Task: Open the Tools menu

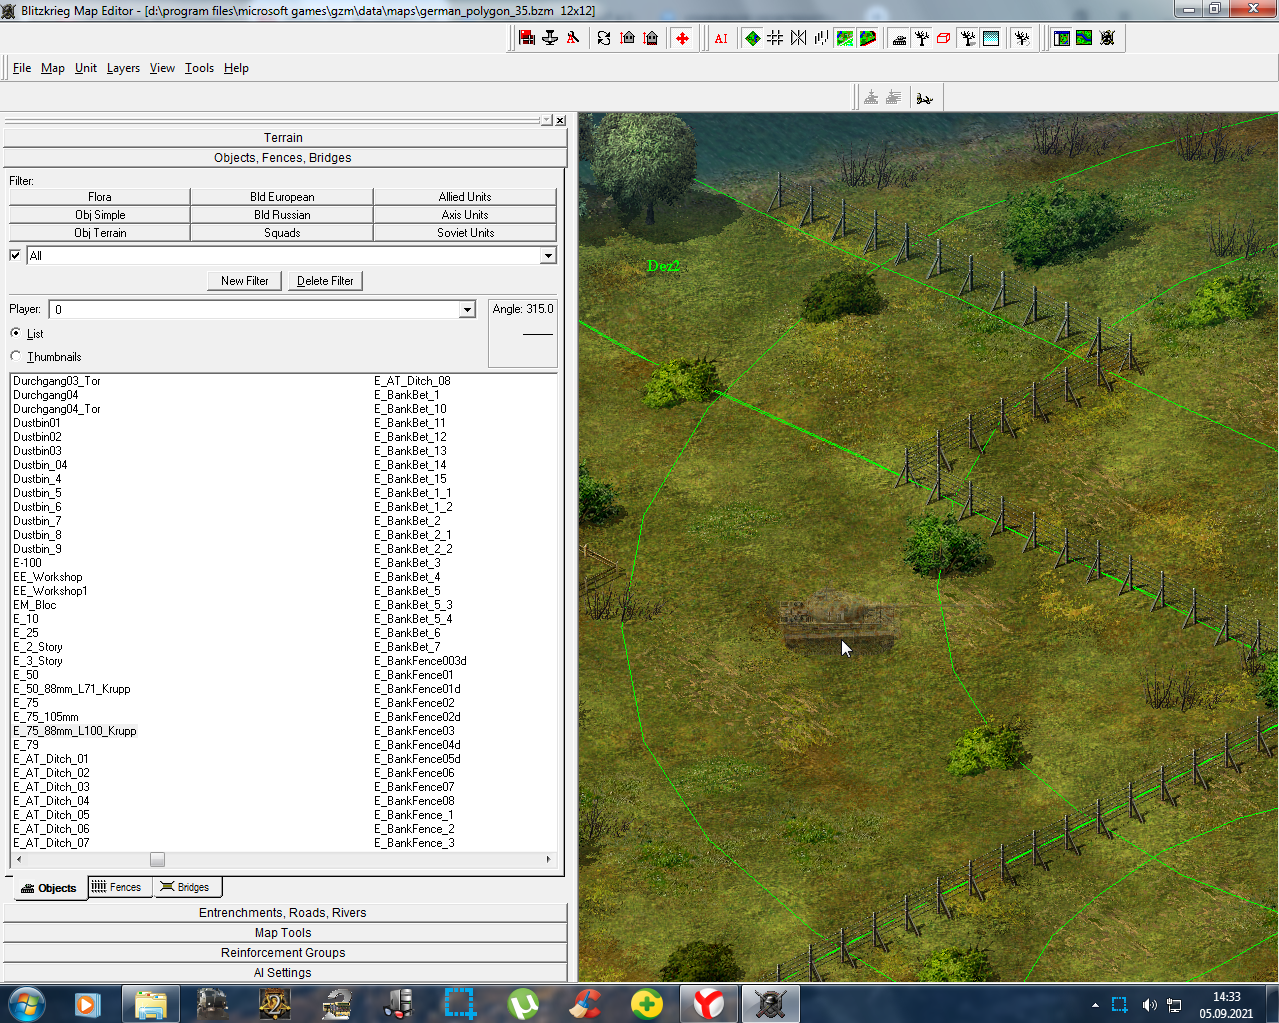Action: tap(199, 68)
